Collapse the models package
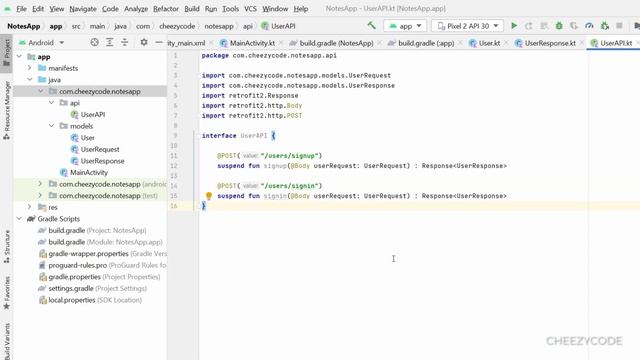The image size is (640, 360). [x=51, y=126]
